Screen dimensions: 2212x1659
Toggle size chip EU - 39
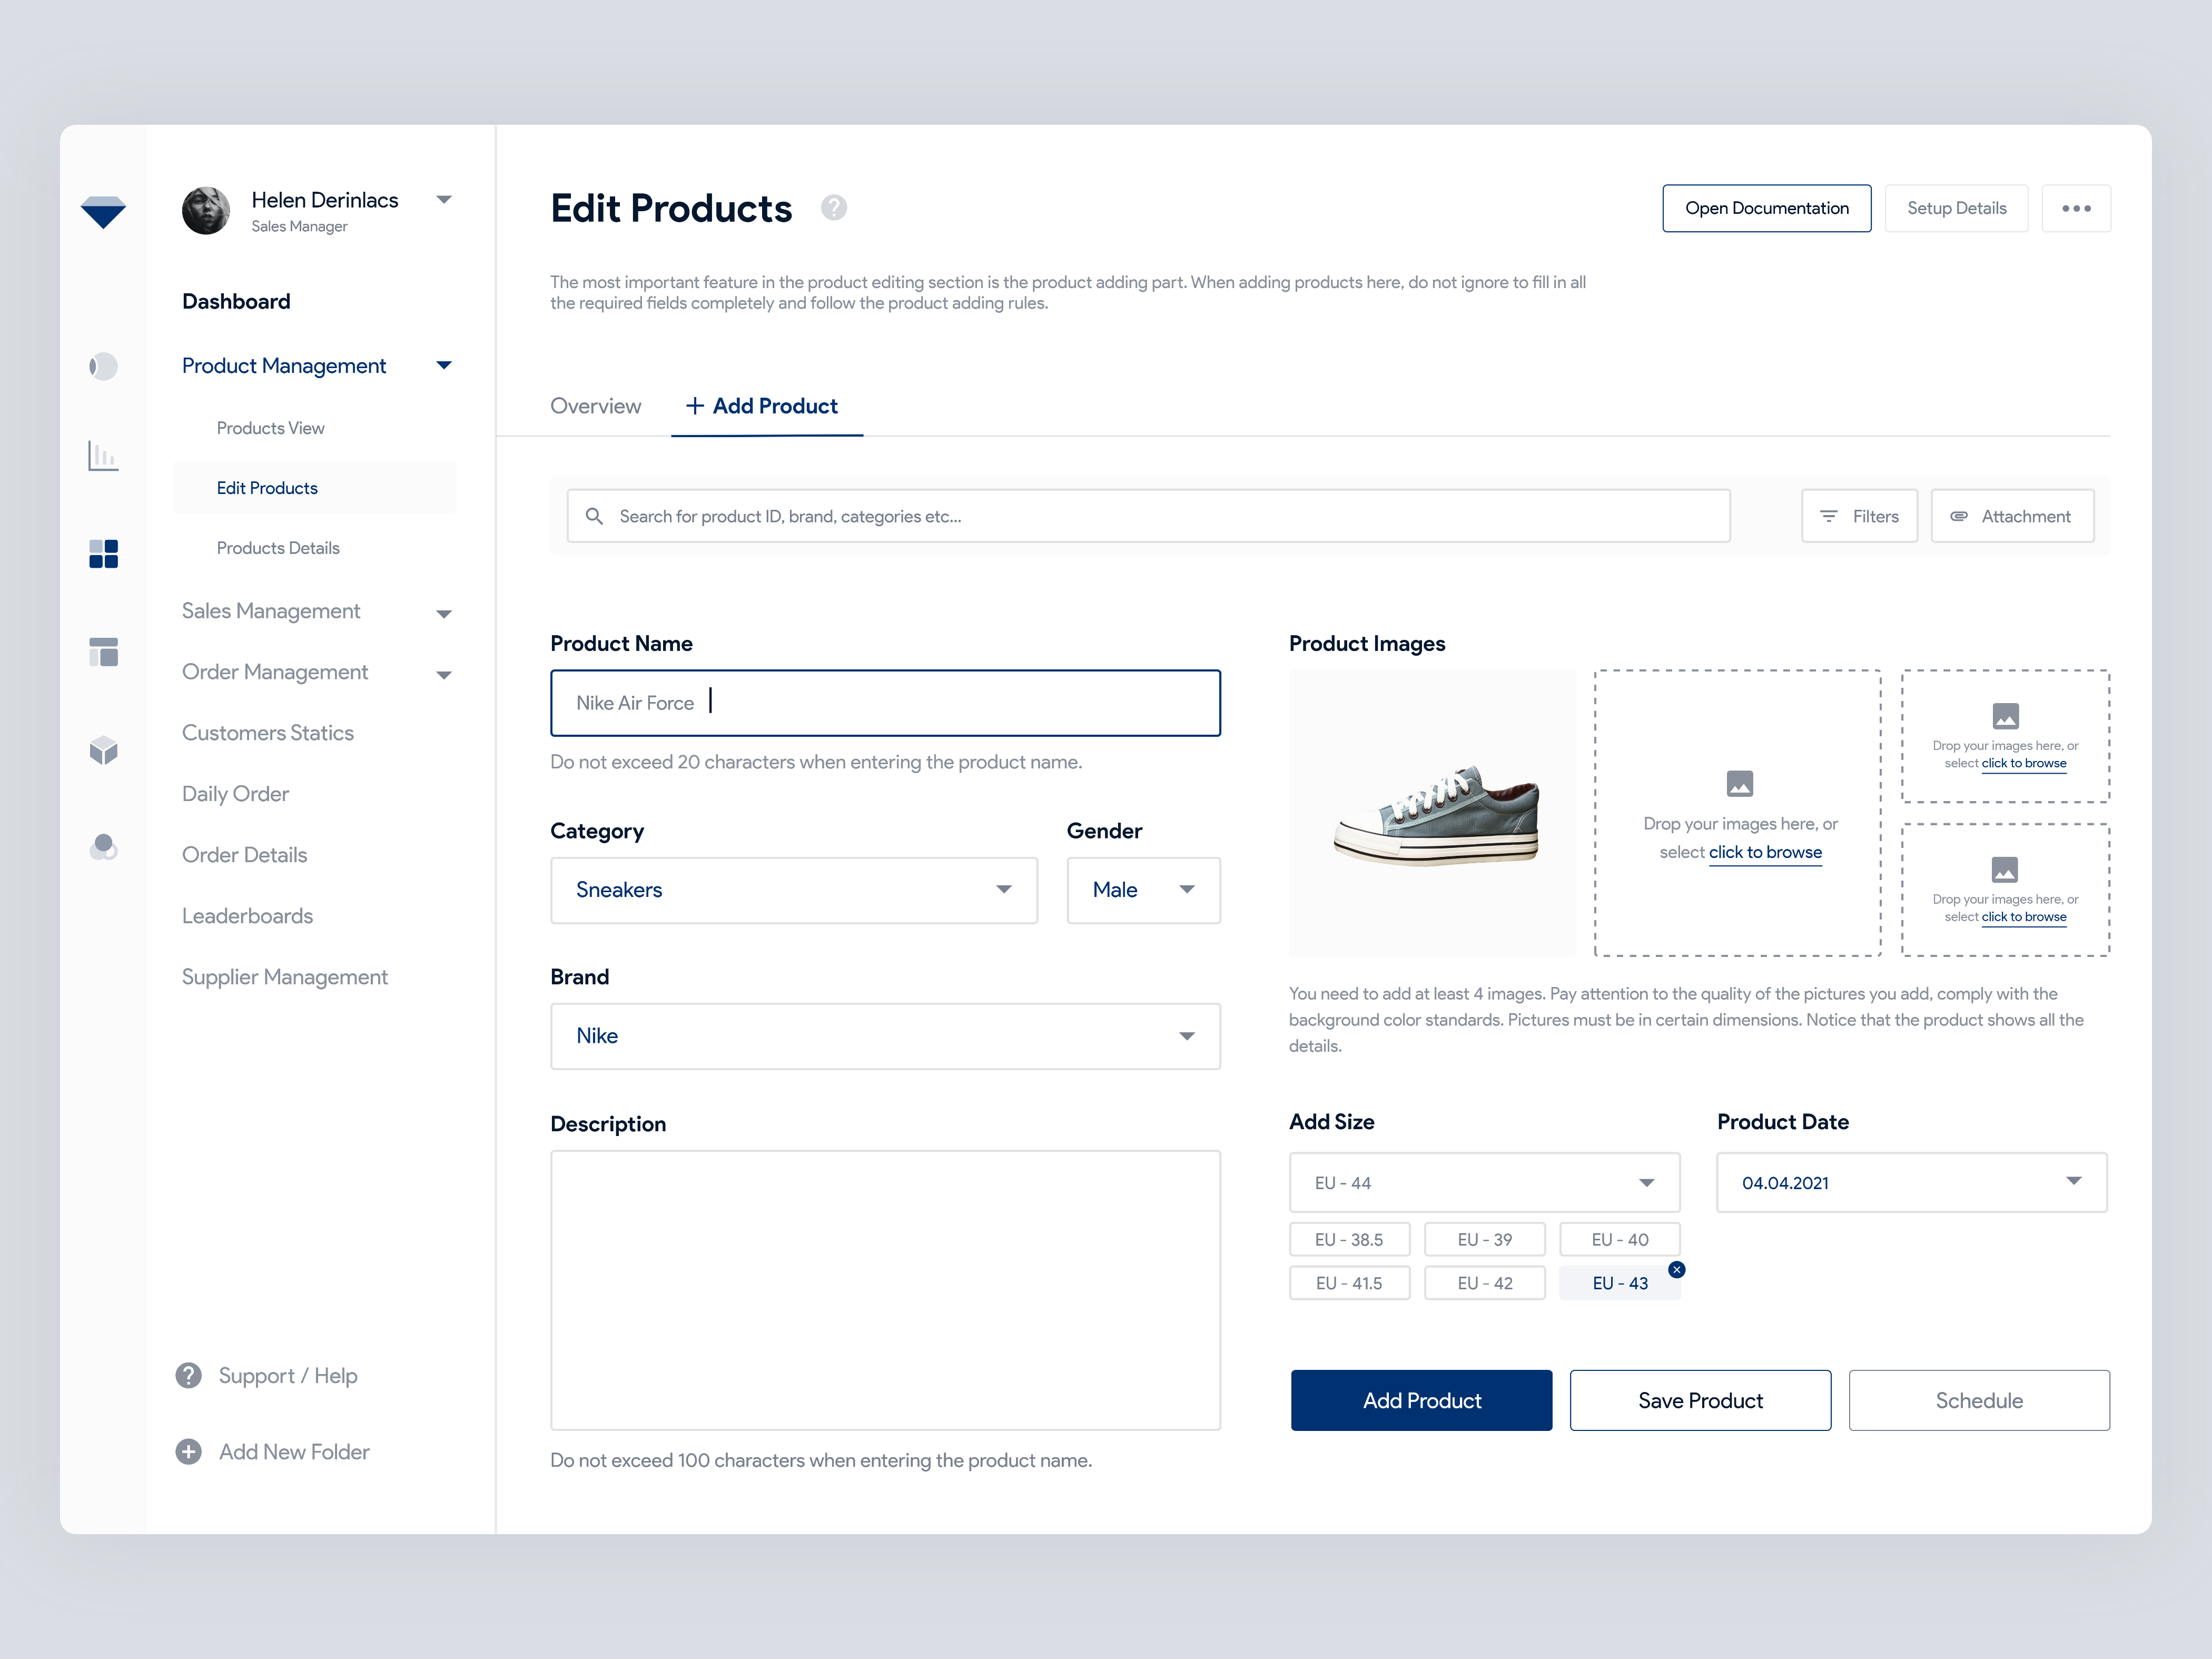point(1484,1240)
